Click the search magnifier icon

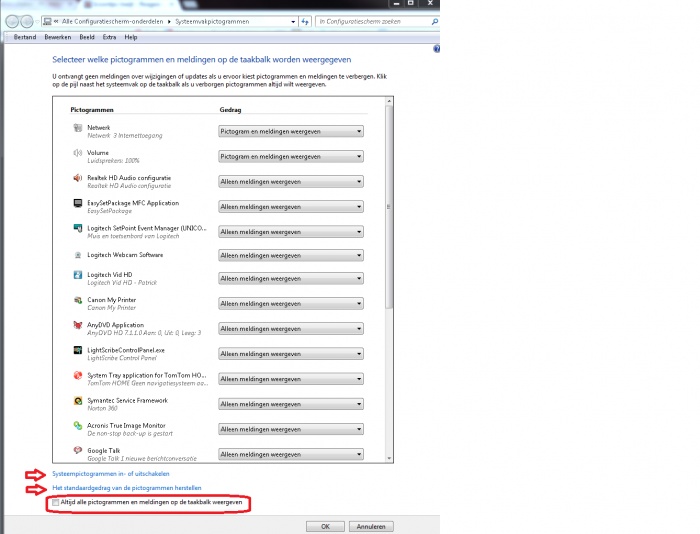tap(434, 21)
